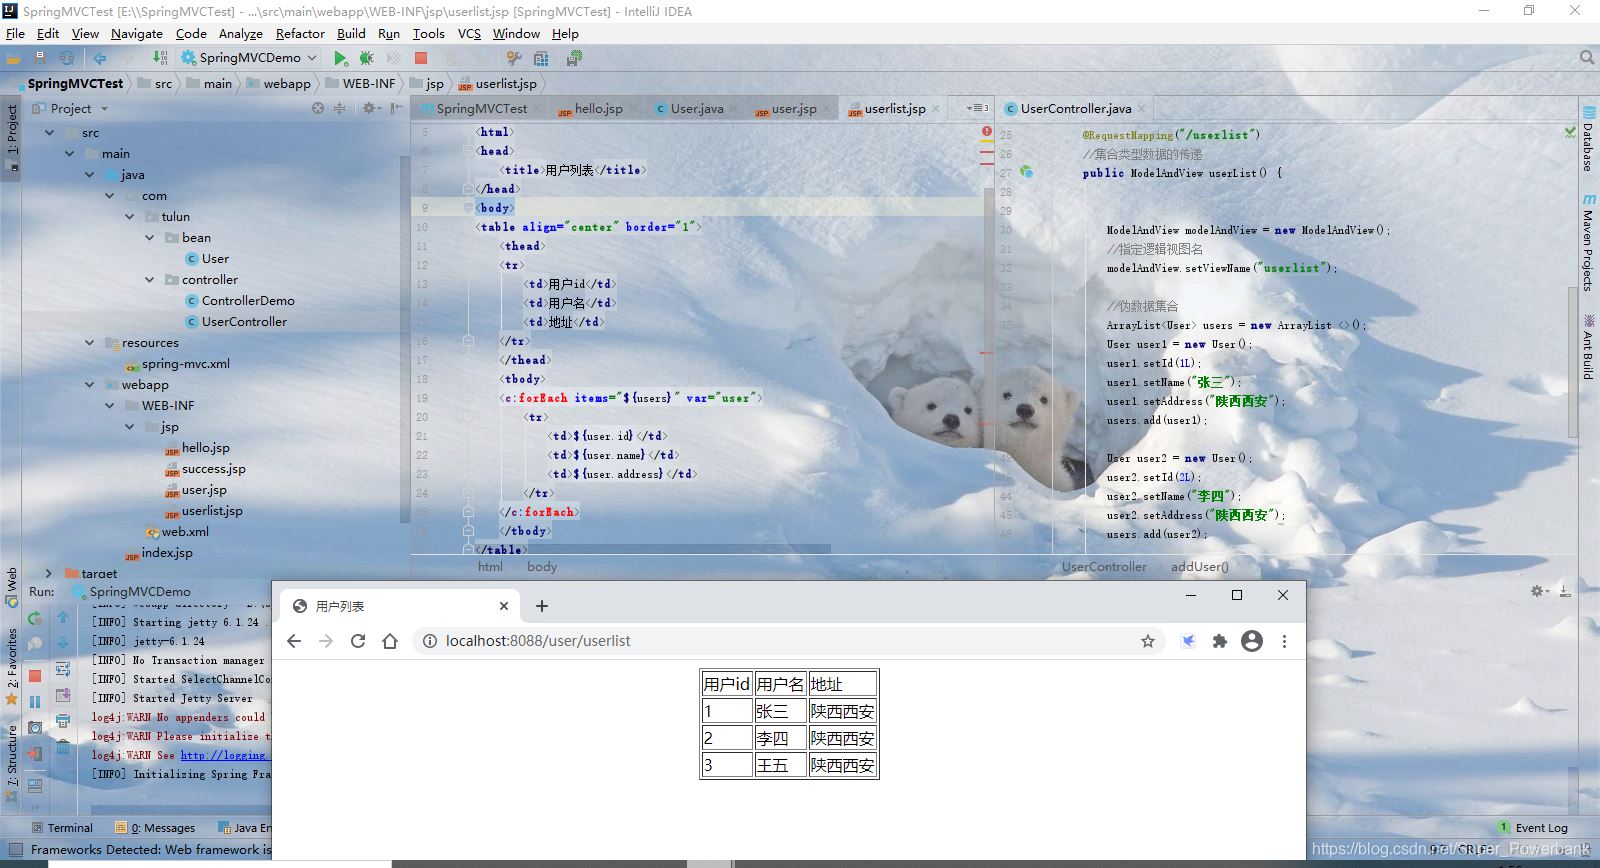Rerun SpringMVCDemo in the Run panel
The width and height of the screenshot is (1600, 868).
click(x=35, y=618)
